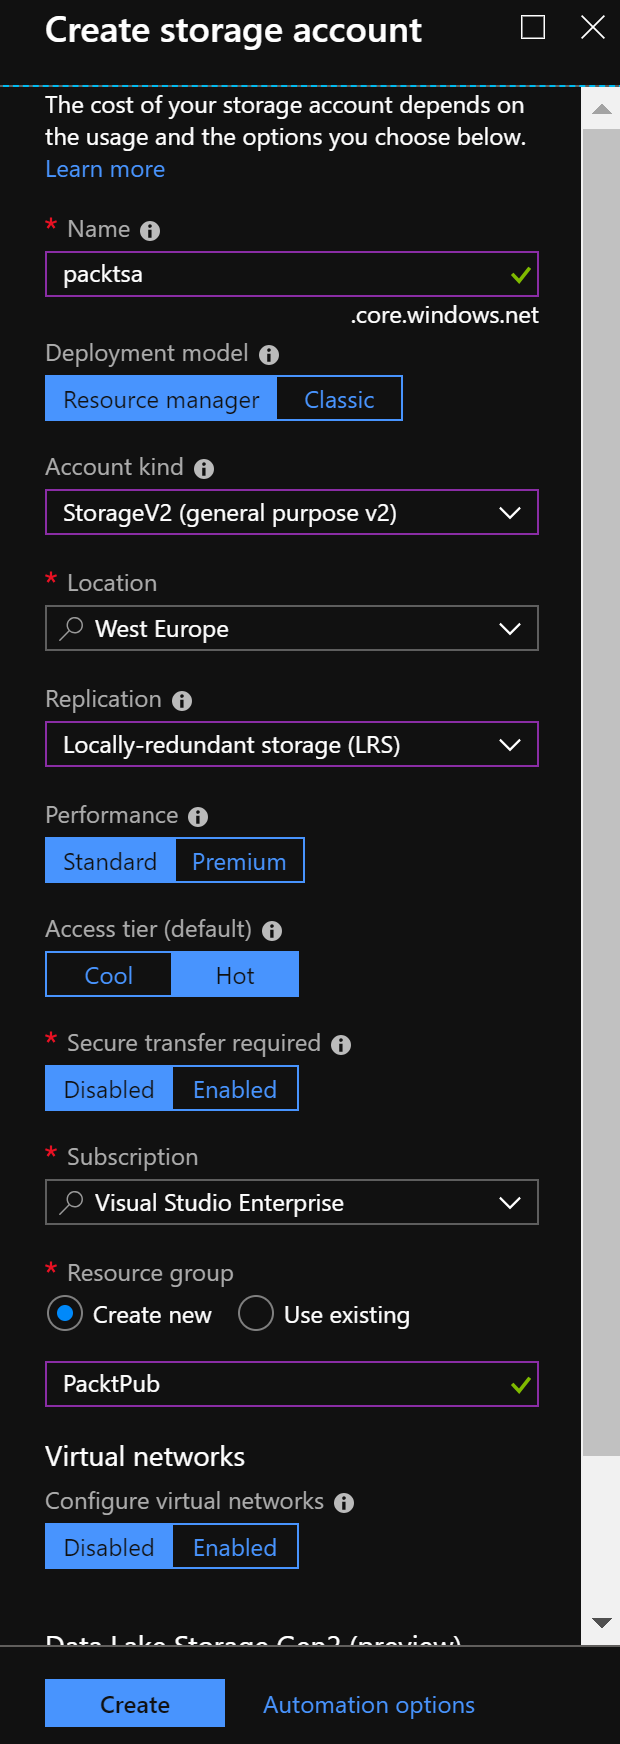Switch Performance to Premium
This screenshot has width=620, height=1744.
[239, 861]
